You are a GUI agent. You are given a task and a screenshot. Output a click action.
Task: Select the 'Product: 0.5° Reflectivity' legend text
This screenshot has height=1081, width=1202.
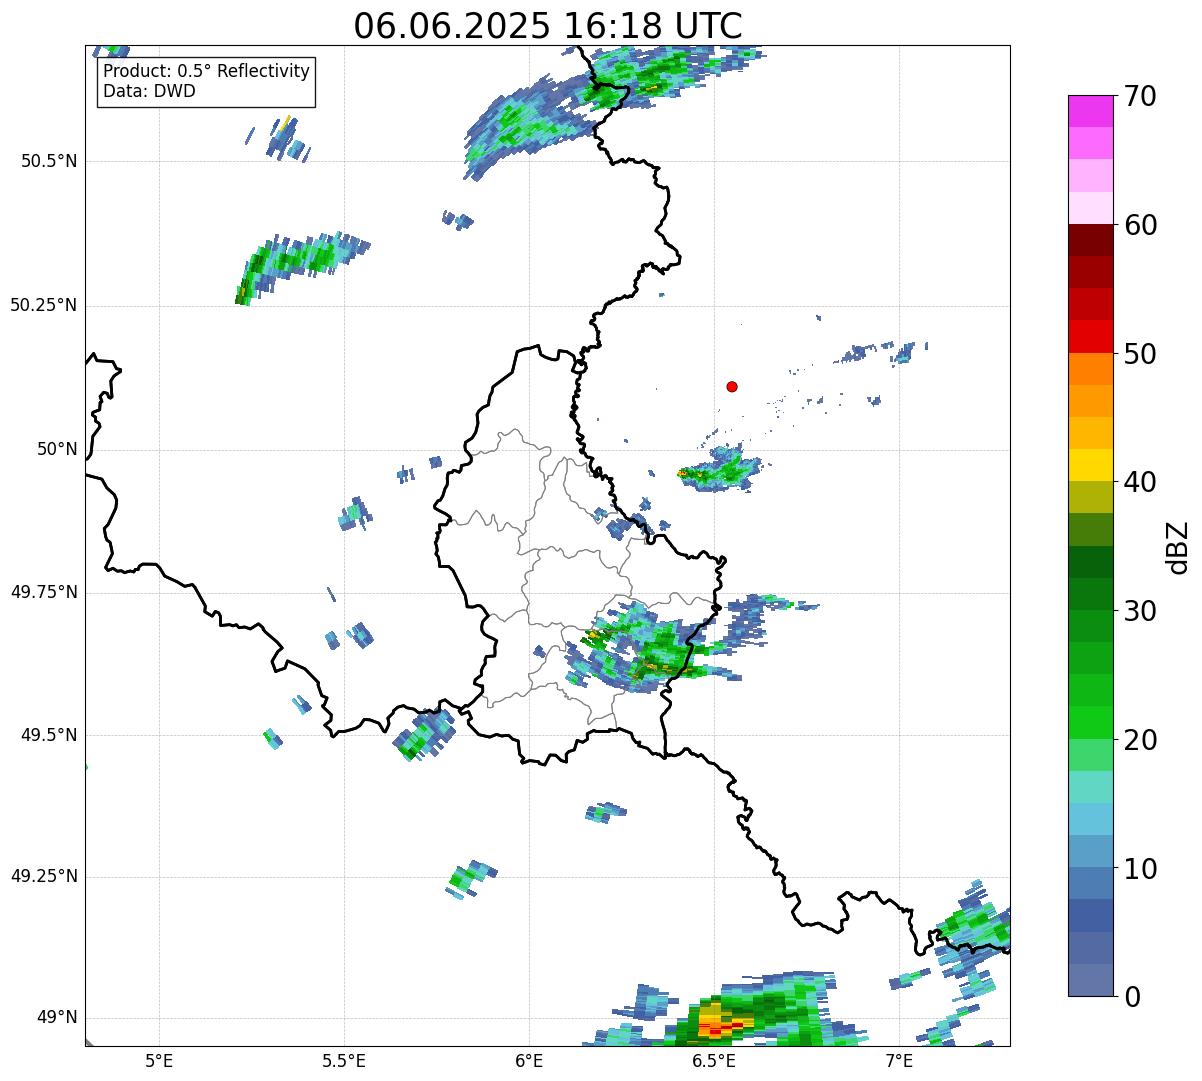(x=206, y=72)
